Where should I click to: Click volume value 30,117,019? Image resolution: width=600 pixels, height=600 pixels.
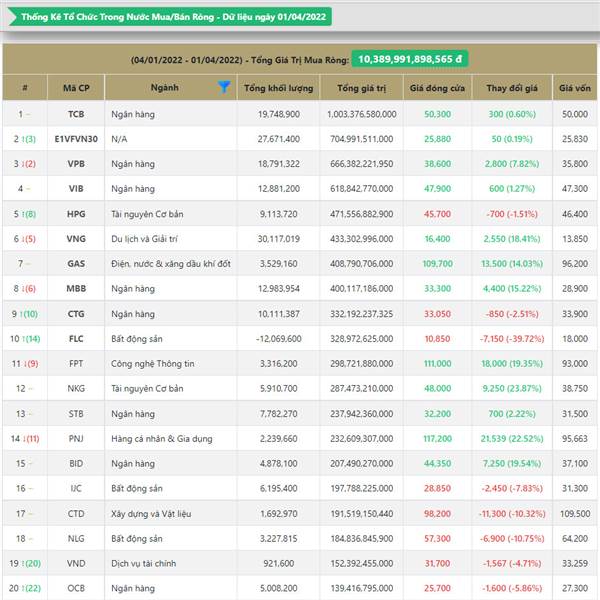click(279, 239)
